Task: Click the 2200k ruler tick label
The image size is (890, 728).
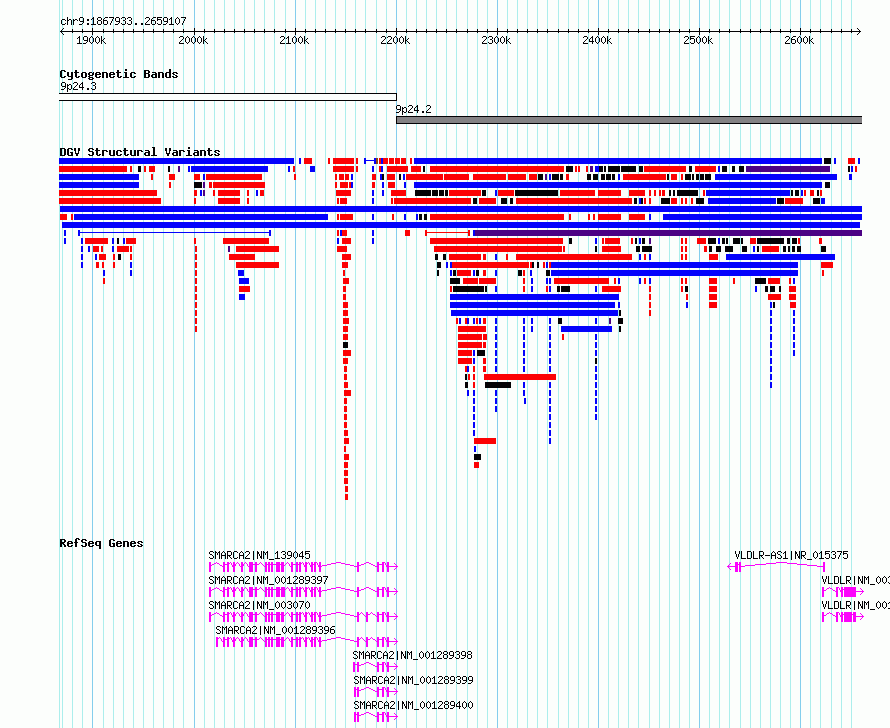Action: point(395,40)
